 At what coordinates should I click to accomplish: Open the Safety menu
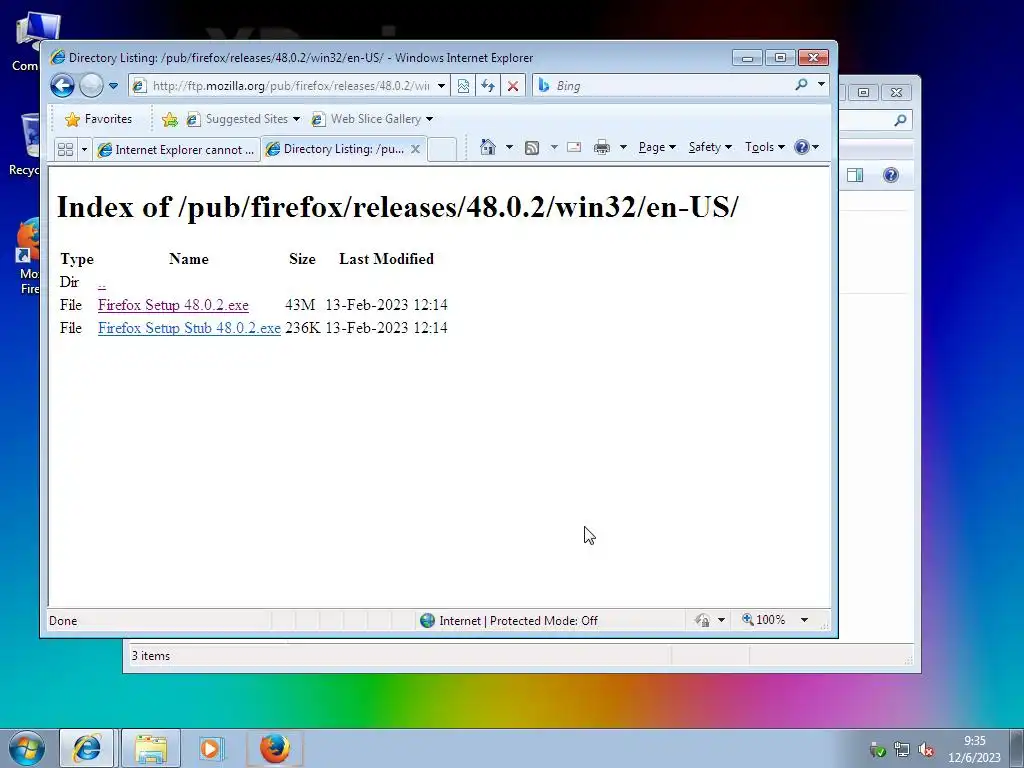coord(710,147)
